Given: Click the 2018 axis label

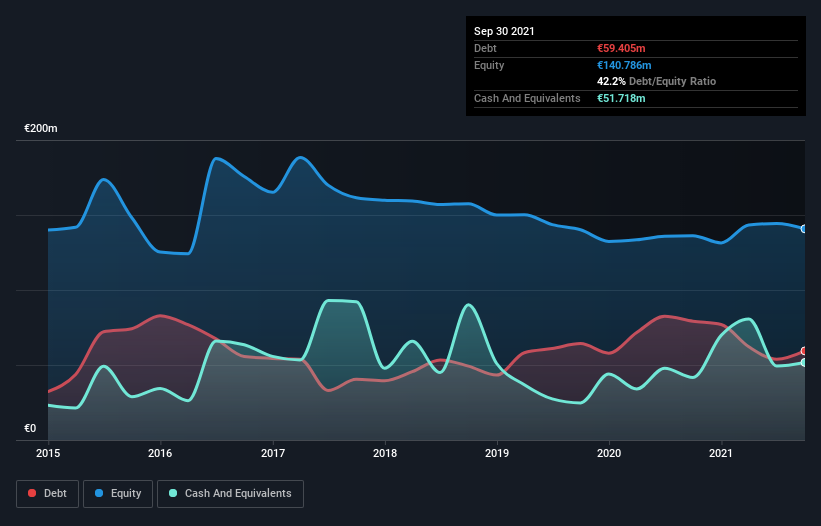Looking at the screenshot, I should tap(385, 453).
